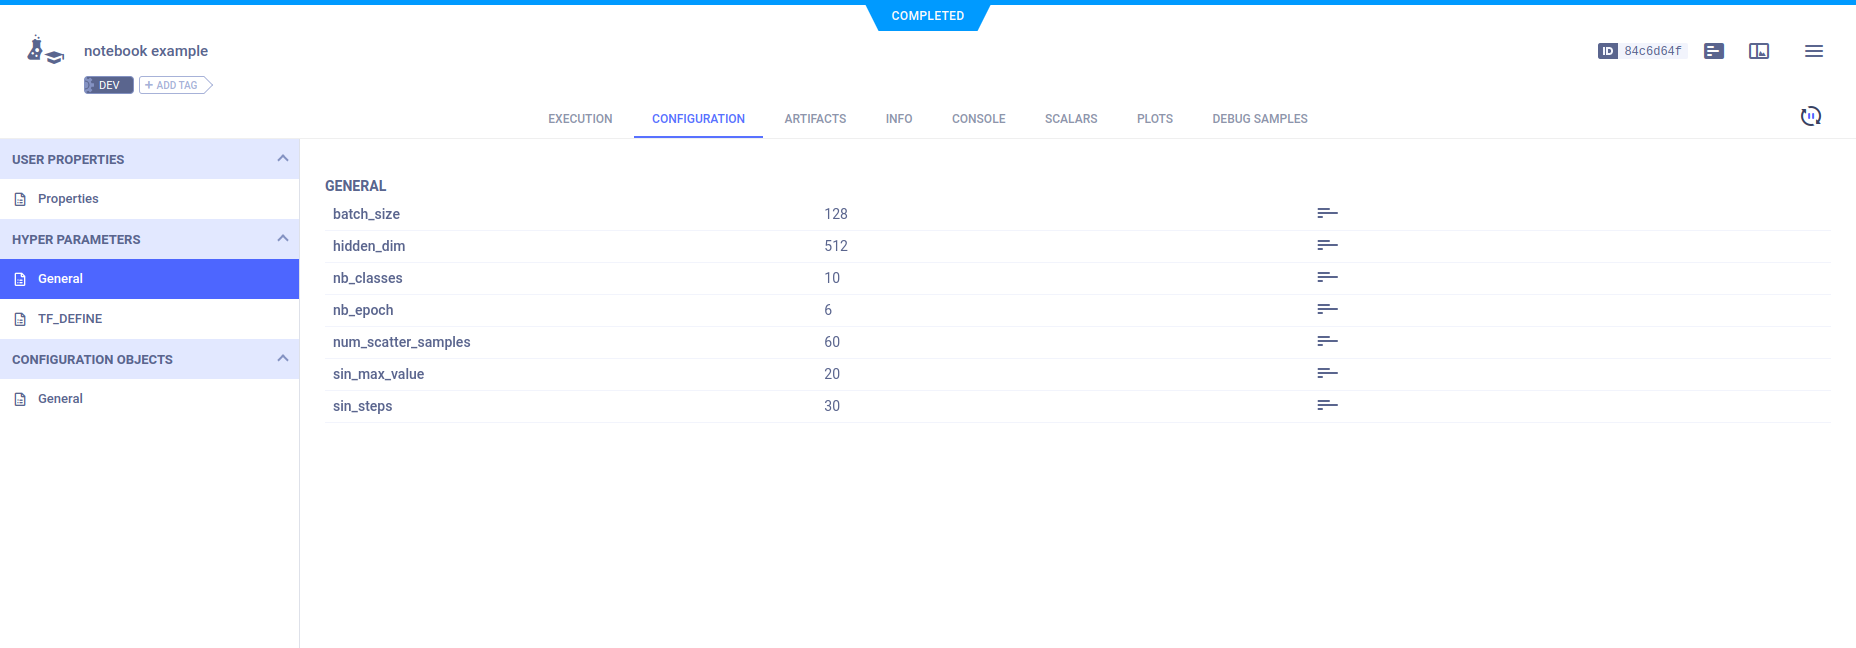1856x648 pixels.
Task: Click the DEV tag label
Action: tap(108, 86)
